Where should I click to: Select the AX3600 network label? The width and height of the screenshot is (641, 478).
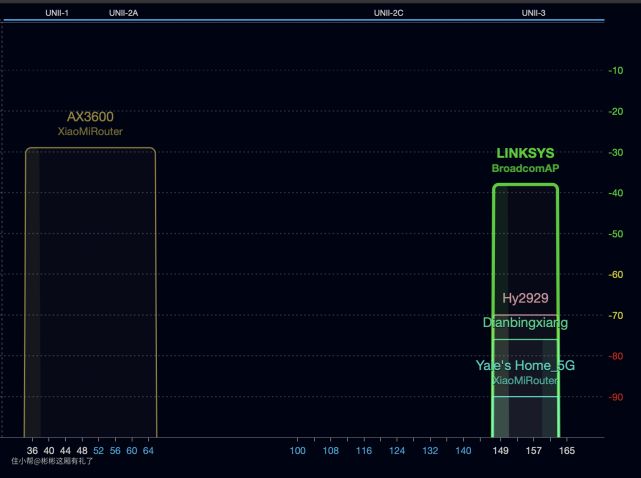pyautogui.click(x=90, y=117)
